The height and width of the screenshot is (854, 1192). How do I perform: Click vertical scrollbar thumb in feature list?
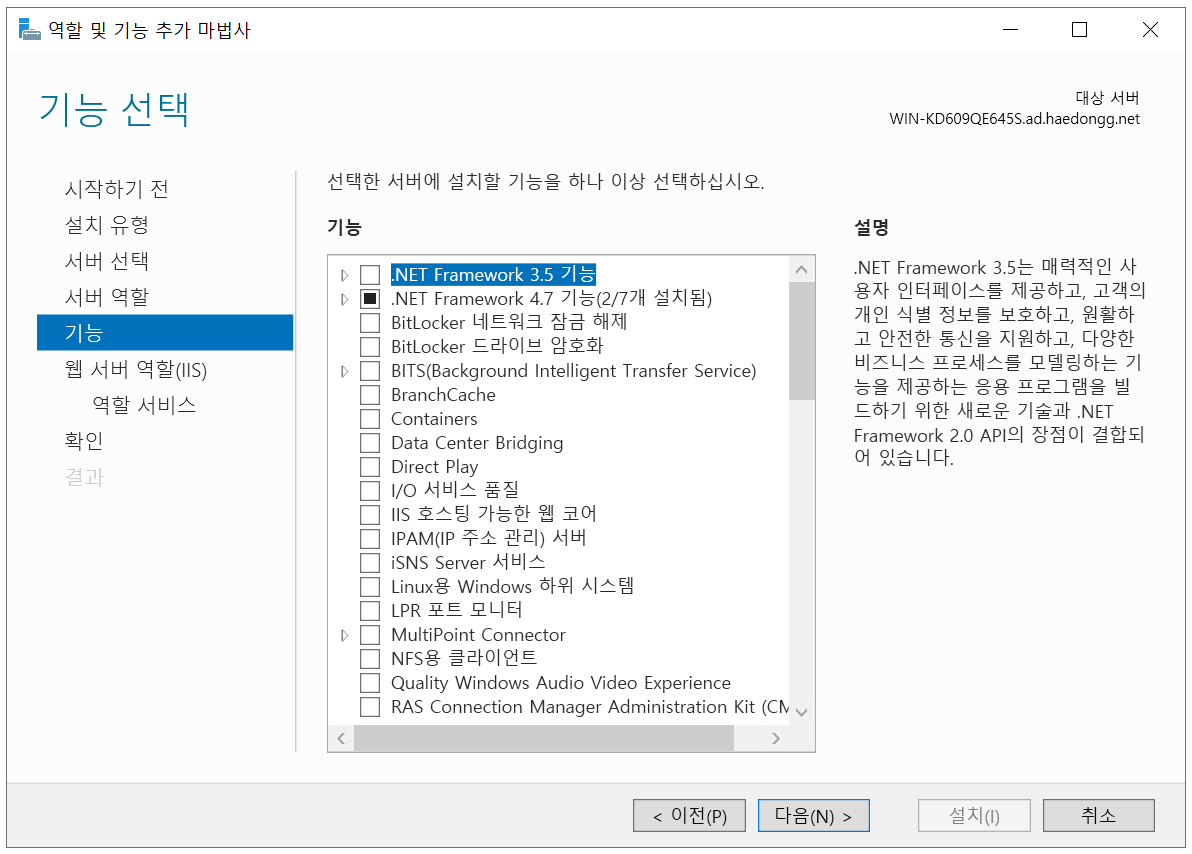point(801,341)
